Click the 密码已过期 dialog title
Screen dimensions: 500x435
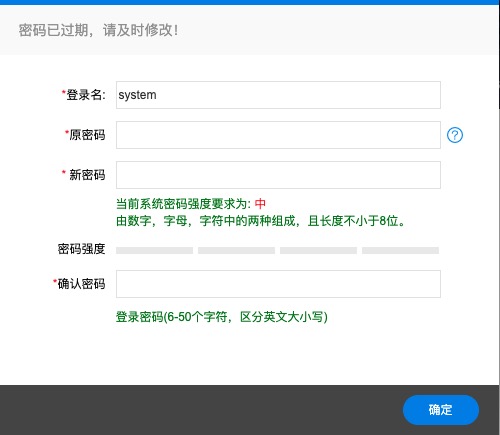tap(98, 30)
